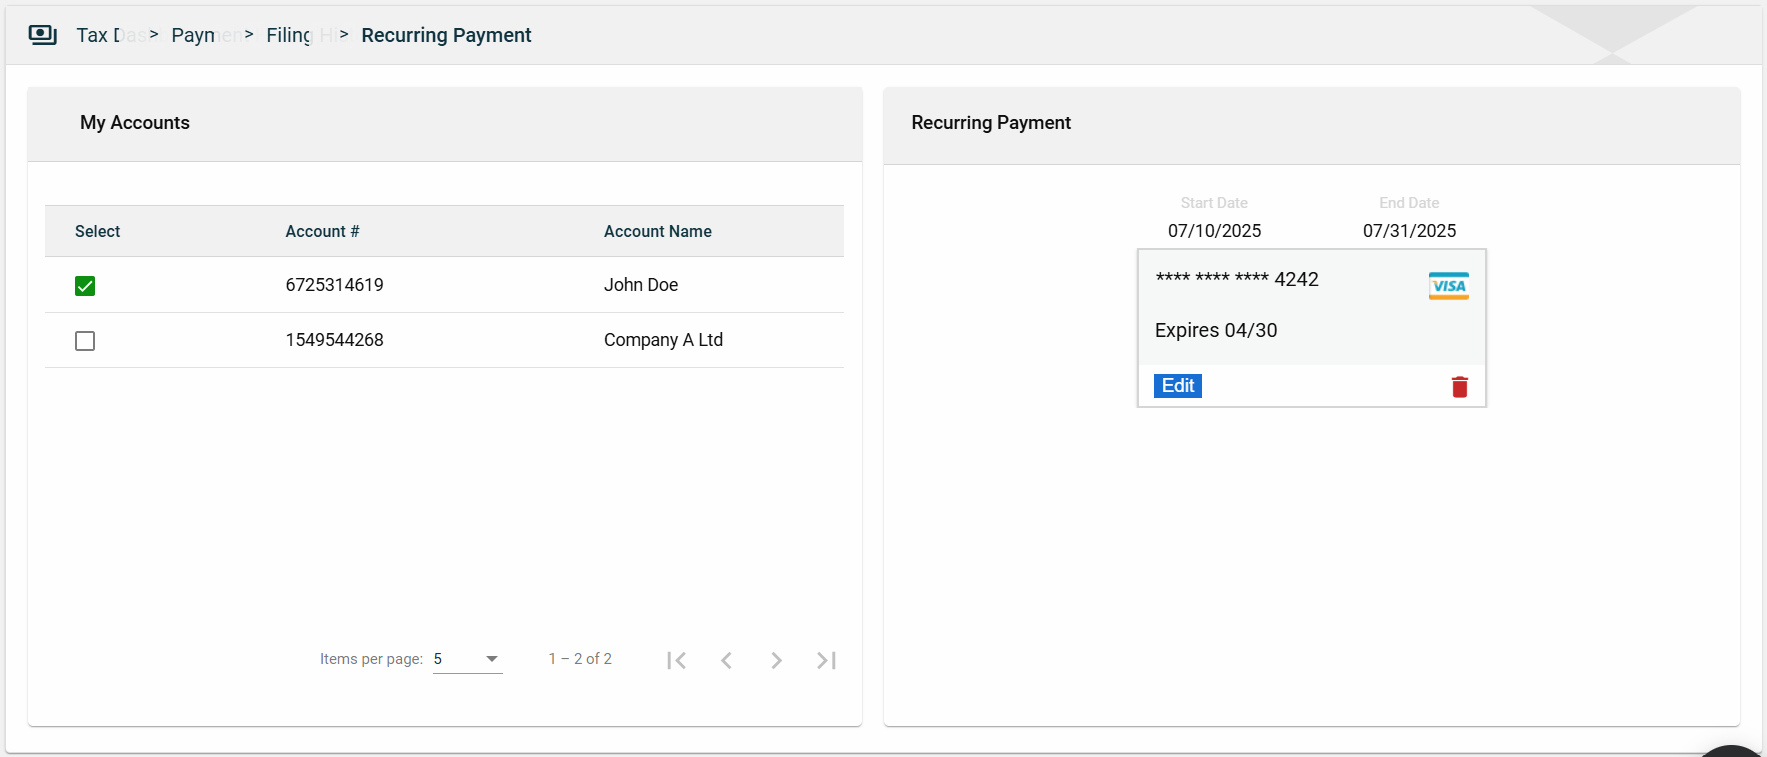
Task: Open the Items per page dropdown
Action: [x=467, y=659]
